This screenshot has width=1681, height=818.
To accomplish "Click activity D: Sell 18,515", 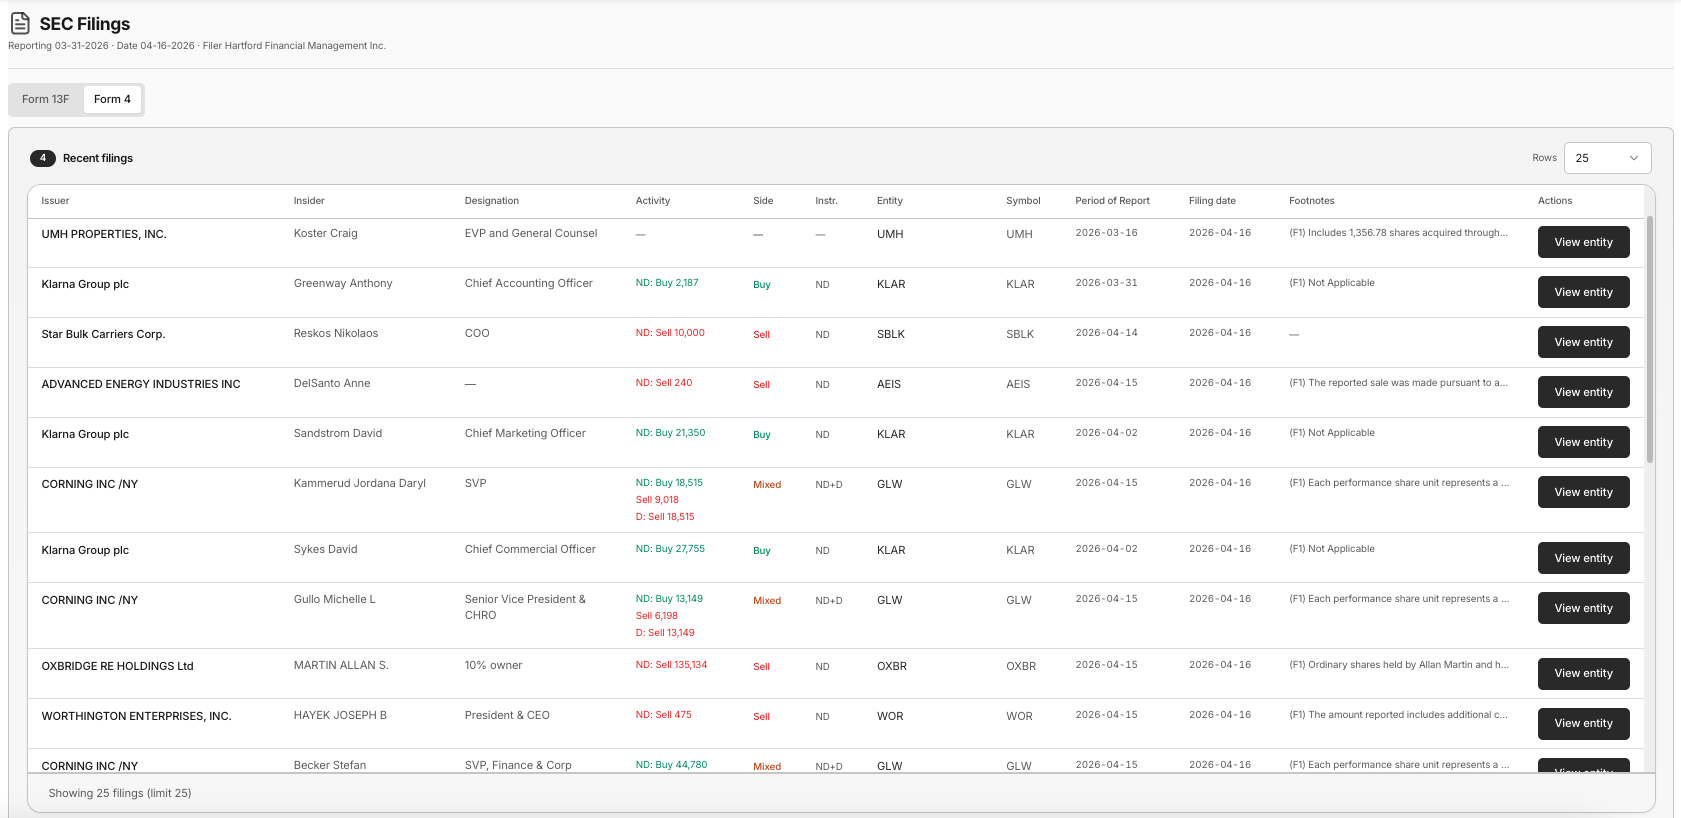I will tap(665, 517).
